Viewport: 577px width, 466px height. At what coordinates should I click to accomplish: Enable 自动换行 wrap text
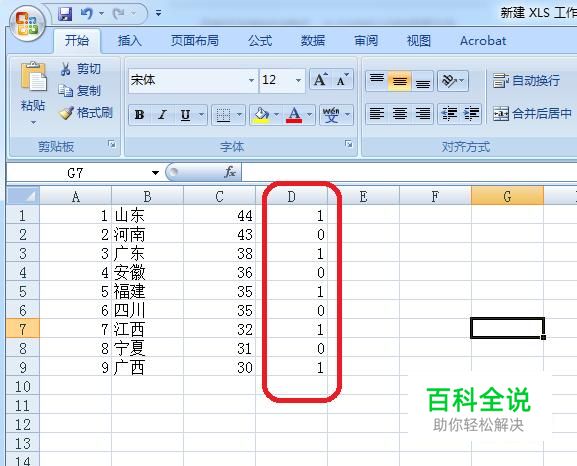pyautogui.click(x=527, y=80)
